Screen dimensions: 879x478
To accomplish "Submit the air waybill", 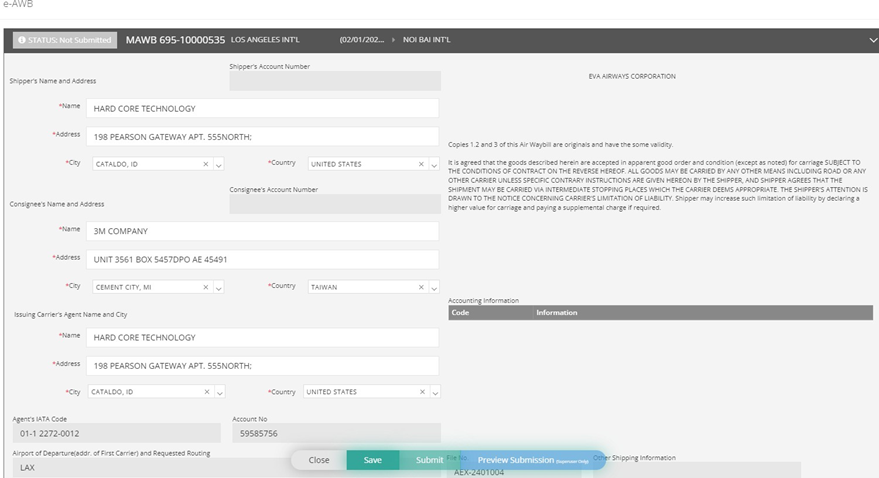I will pos(429,460).
